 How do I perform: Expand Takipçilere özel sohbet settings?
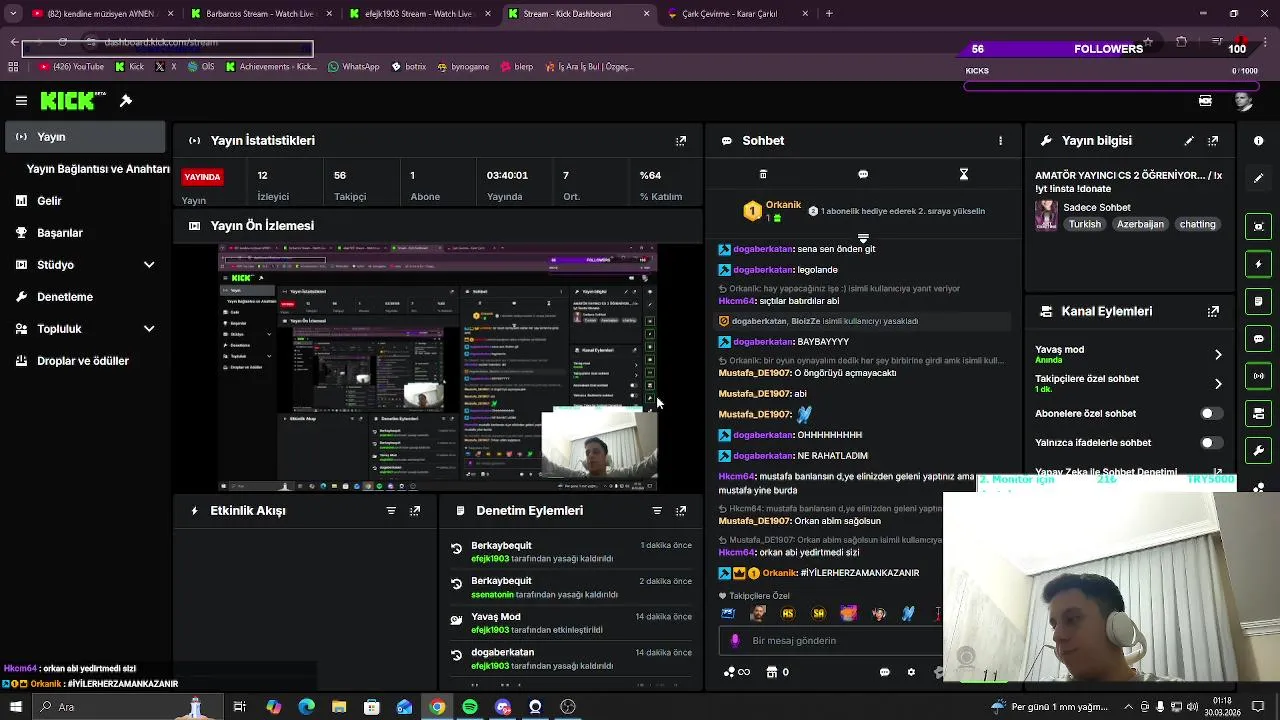1218,384
